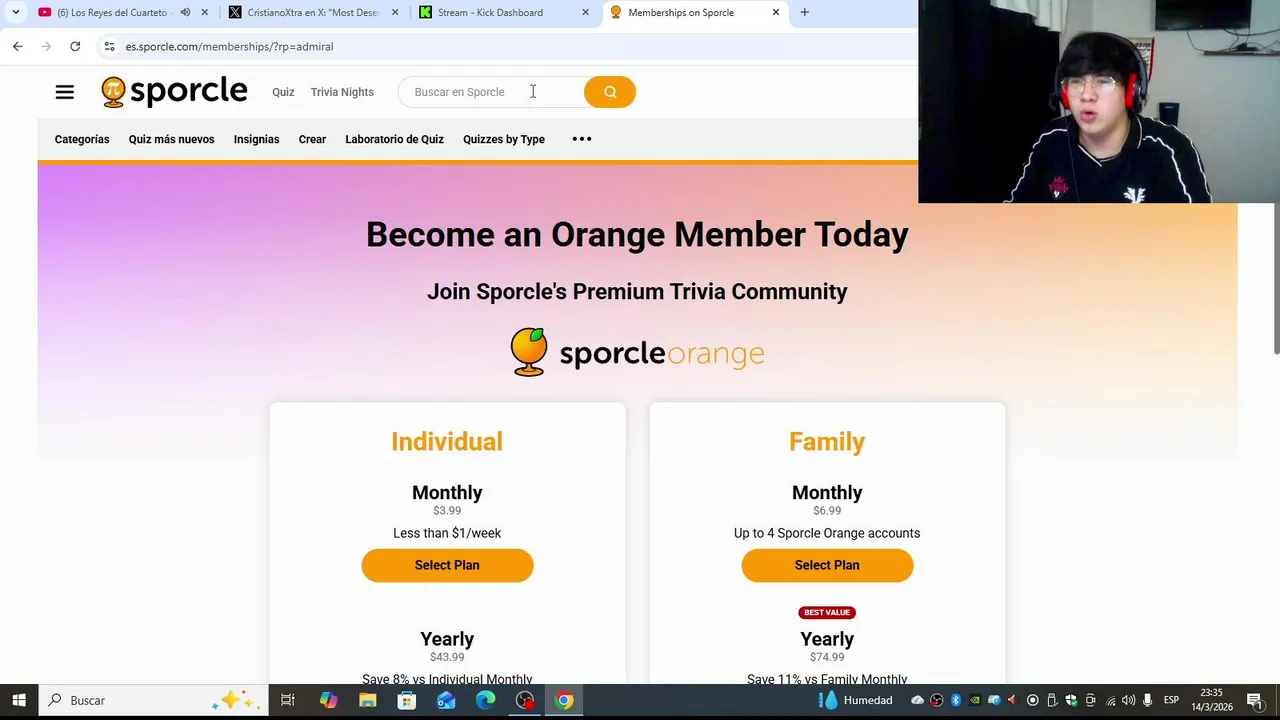Close the Stream - Kick Dashboard tab
The width and height of the screenshot is (1280, 720).
click(585, 12)
